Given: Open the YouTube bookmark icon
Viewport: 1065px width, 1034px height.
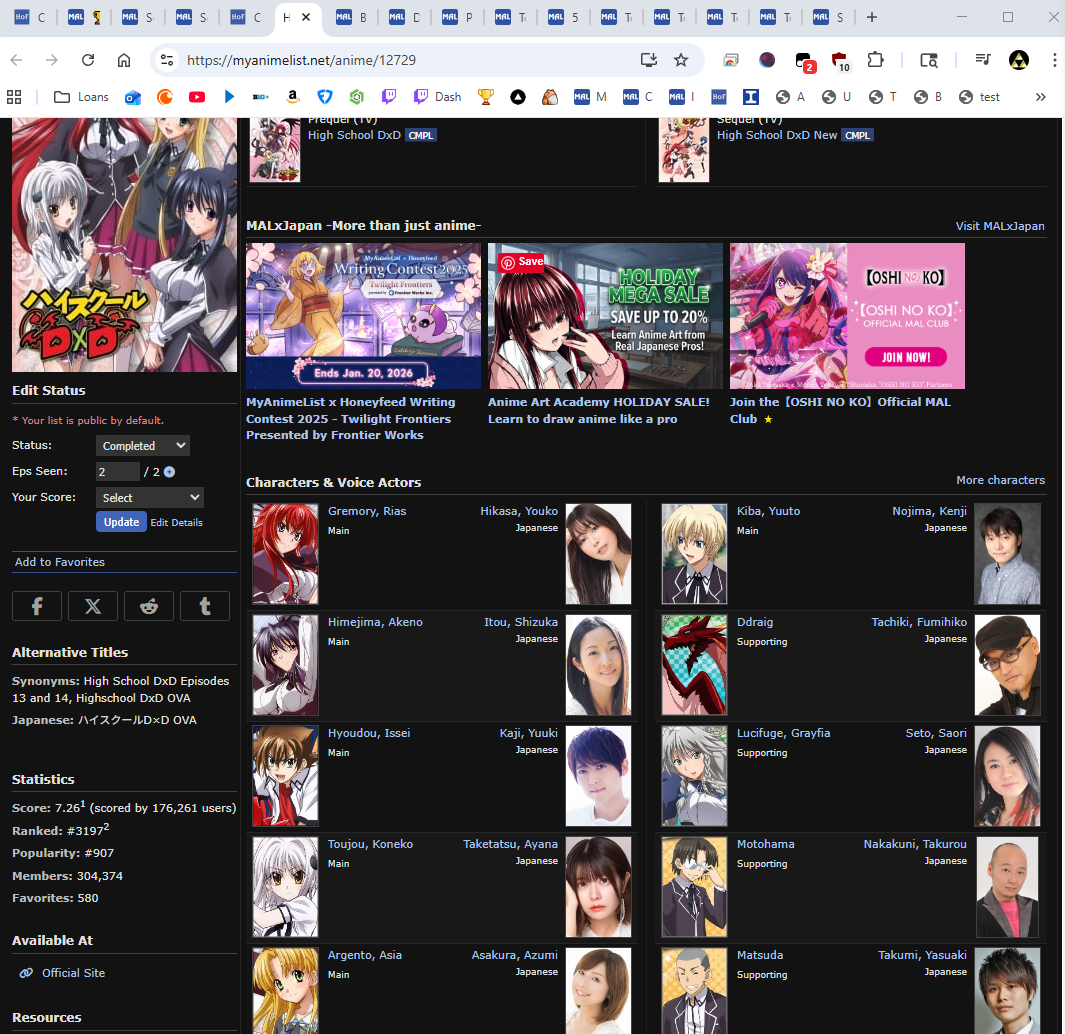Looking at the screenshot, I should coord(197,97).
